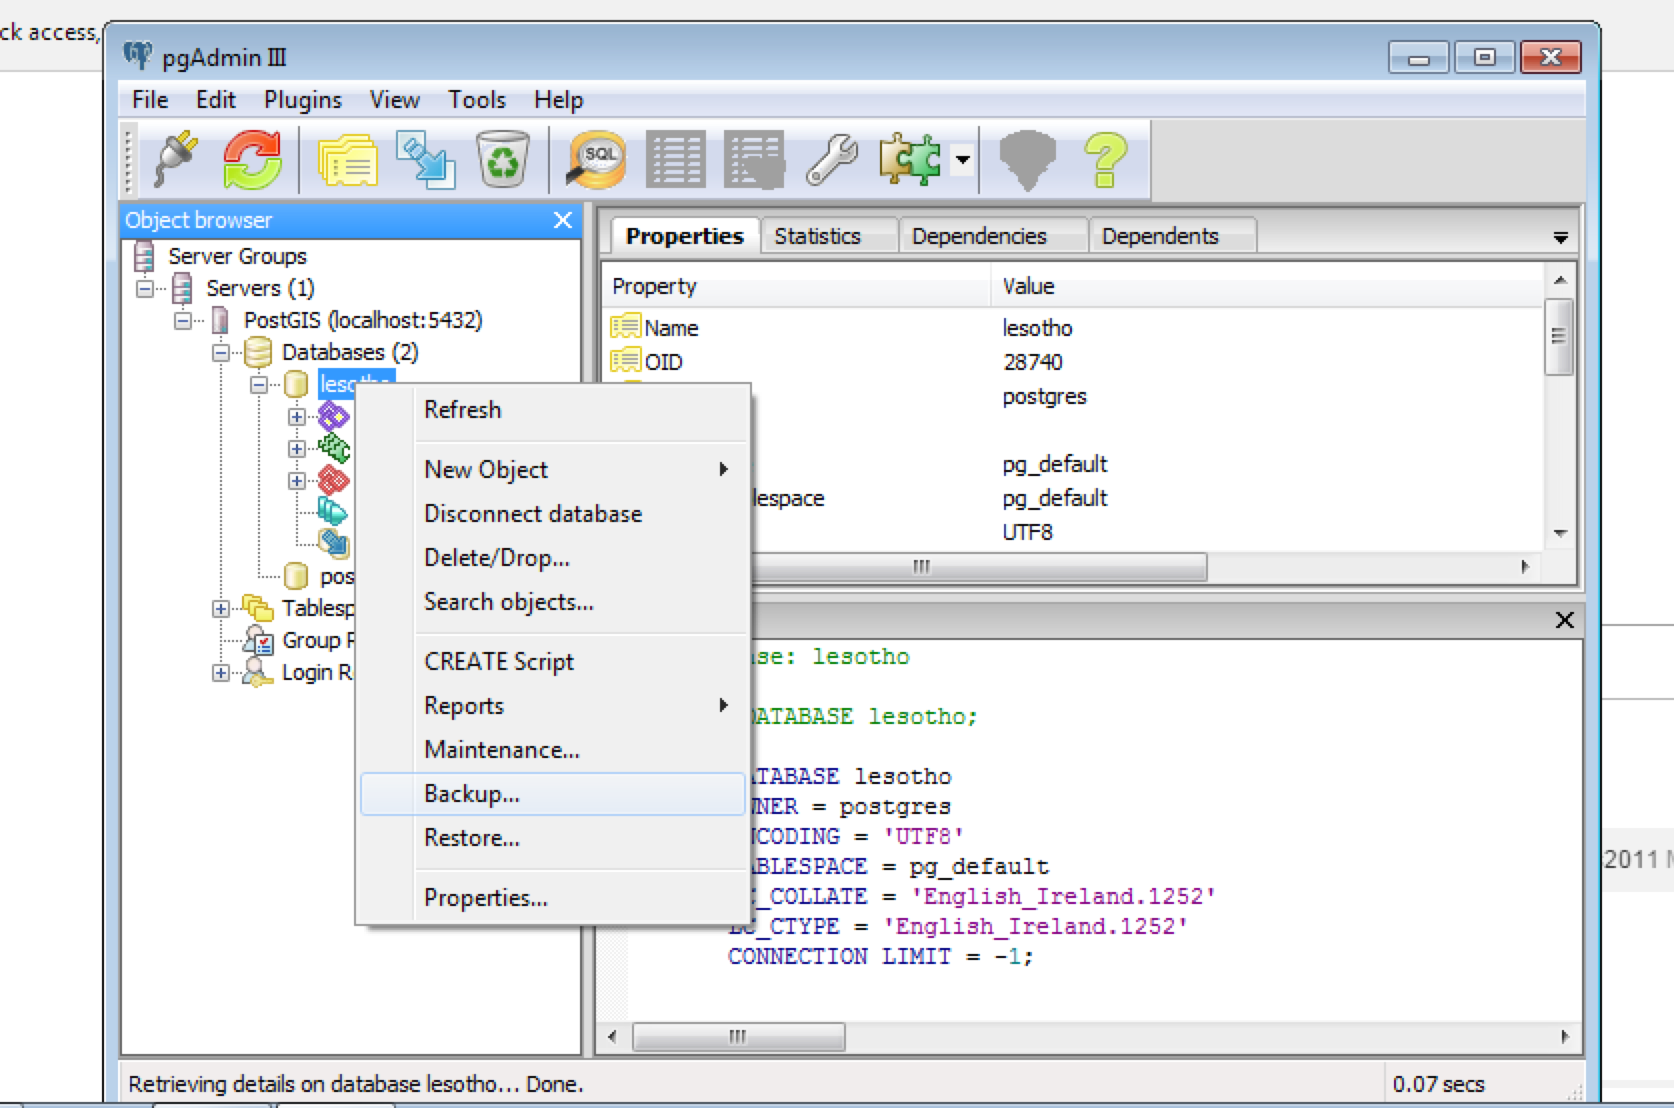Click the Databases folder icon

[258, 352]
